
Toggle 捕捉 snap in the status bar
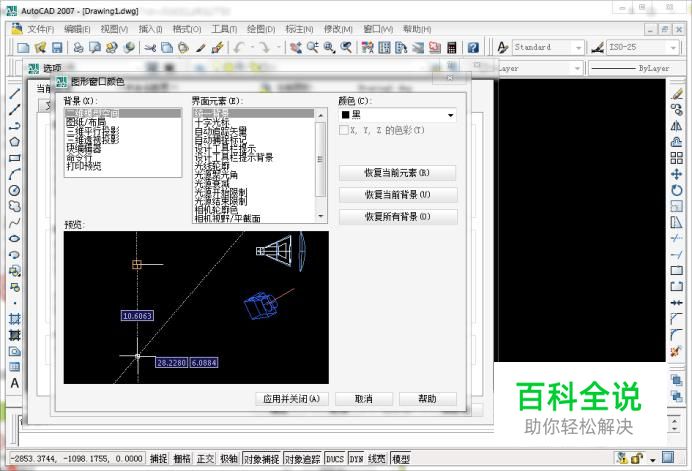[158, 459]
